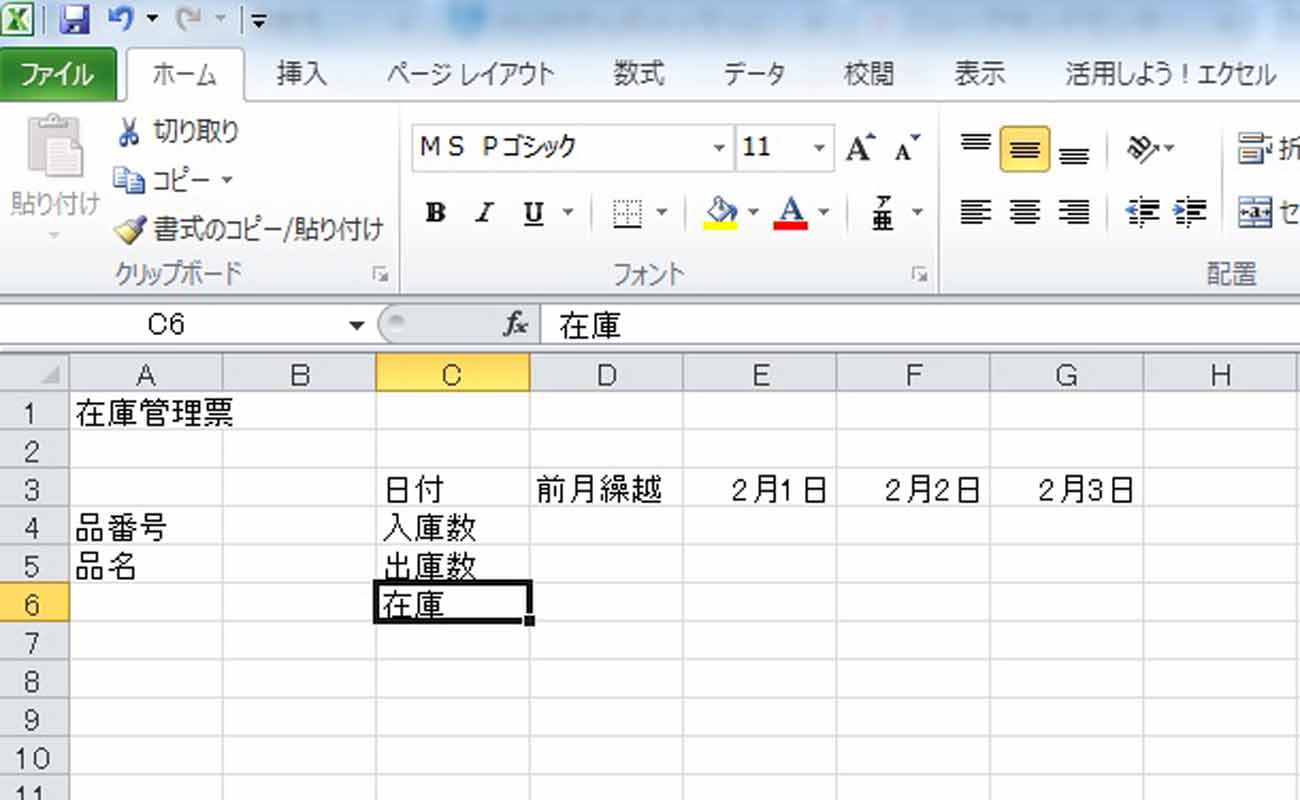Click the merge and center icon

(x=1254, y=212)
